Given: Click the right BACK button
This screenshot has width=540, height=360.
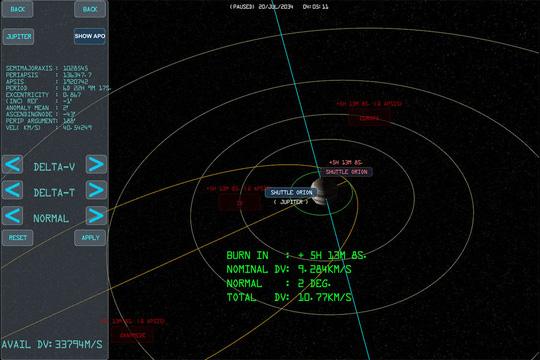Looking at the screenshot, I should coord(90,9).
